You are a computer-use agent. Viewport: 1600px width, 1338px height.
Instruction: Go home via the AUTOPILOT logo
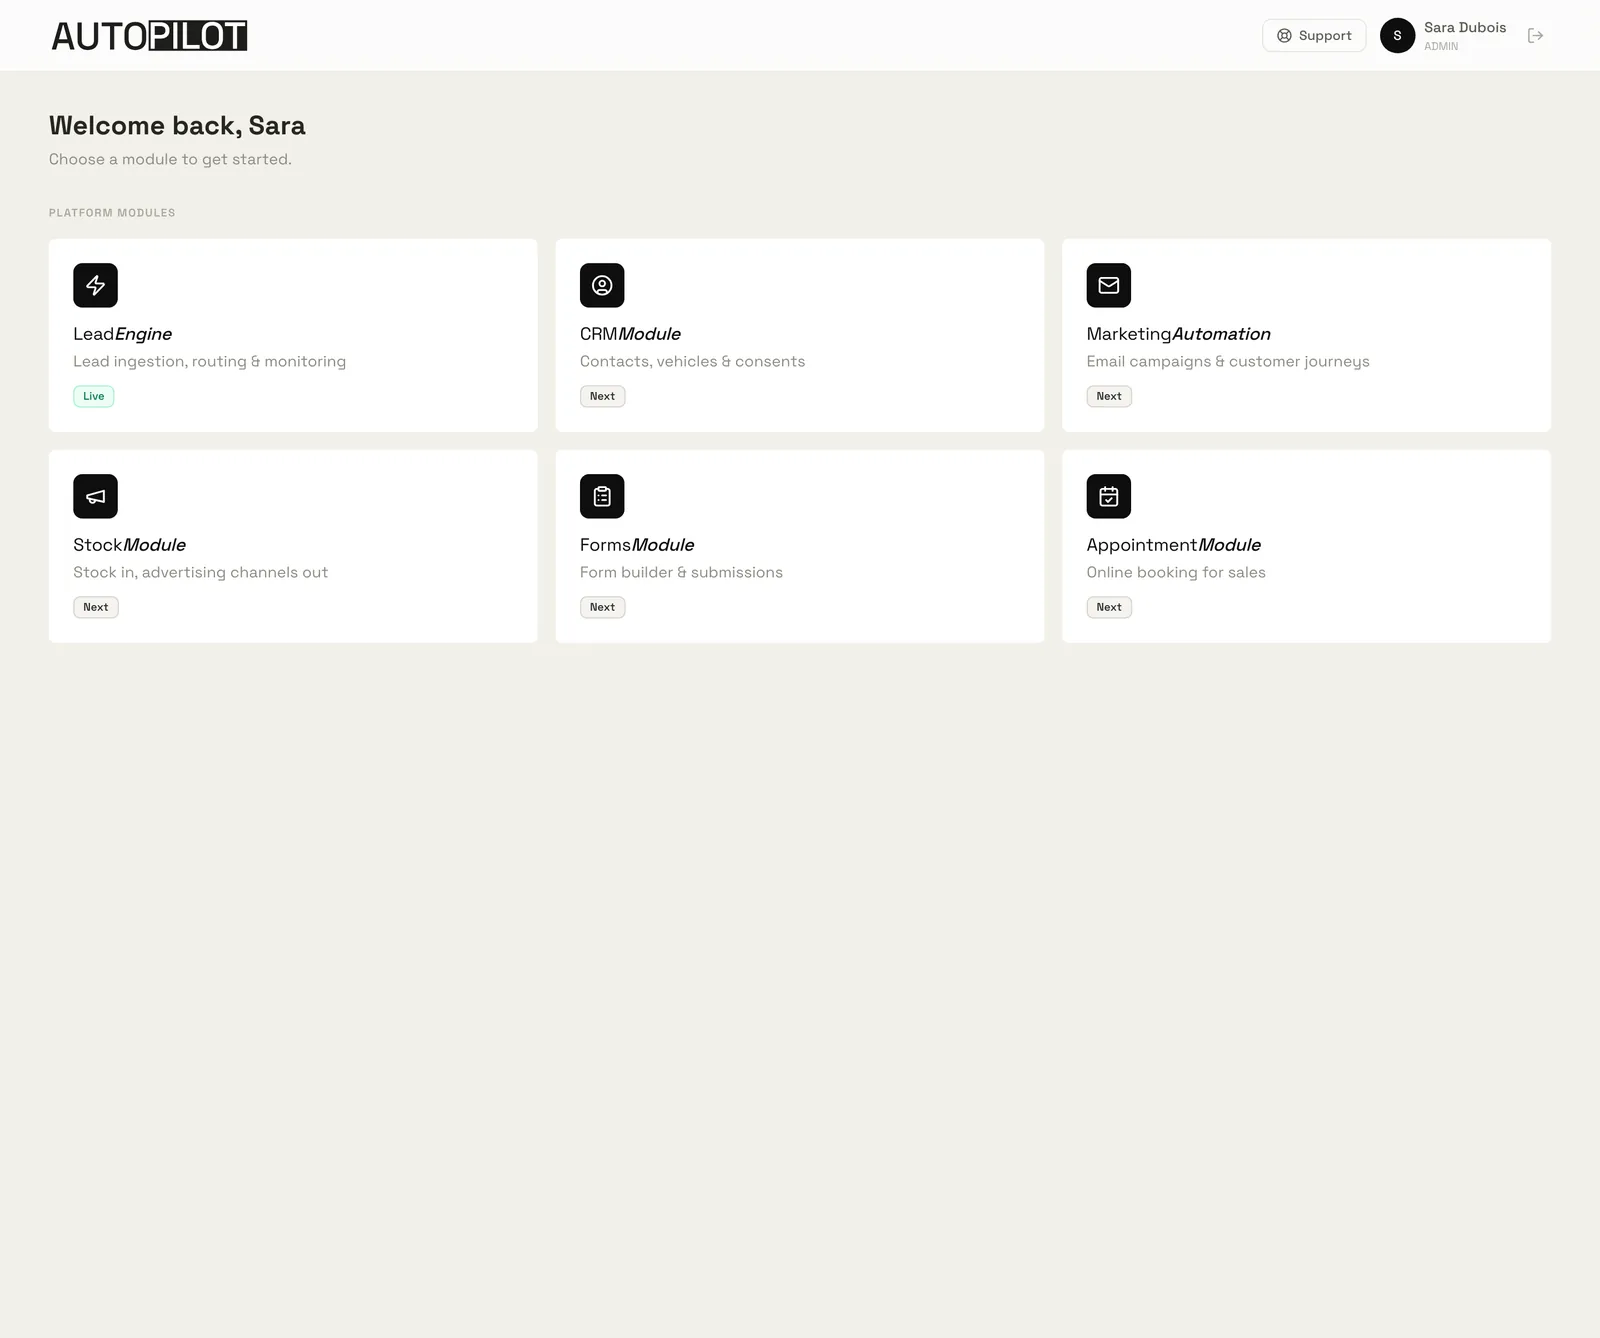(x=149, y=36)
